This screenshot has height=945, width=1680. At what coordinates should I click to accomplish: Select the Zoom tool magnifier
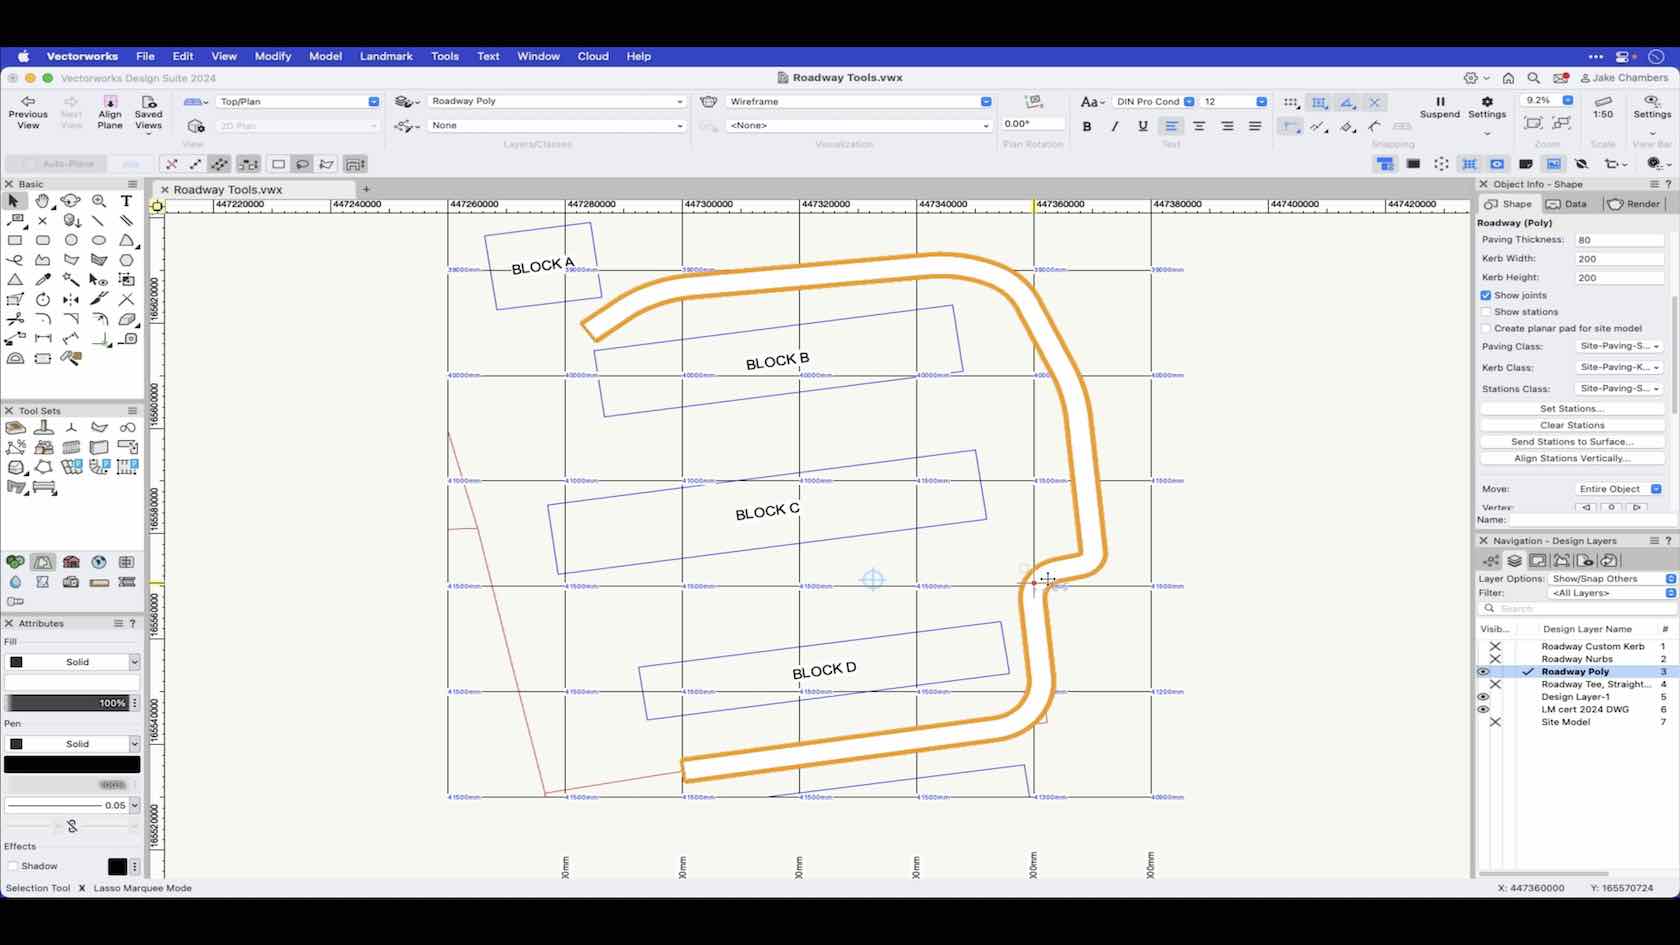click(x=99, y=201)
